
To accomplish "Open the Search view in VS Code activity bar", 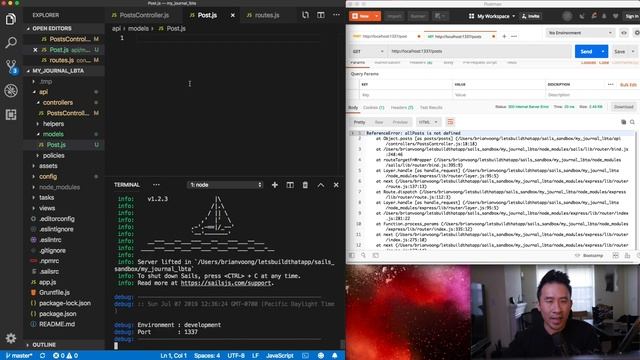I will click(11, 42).
